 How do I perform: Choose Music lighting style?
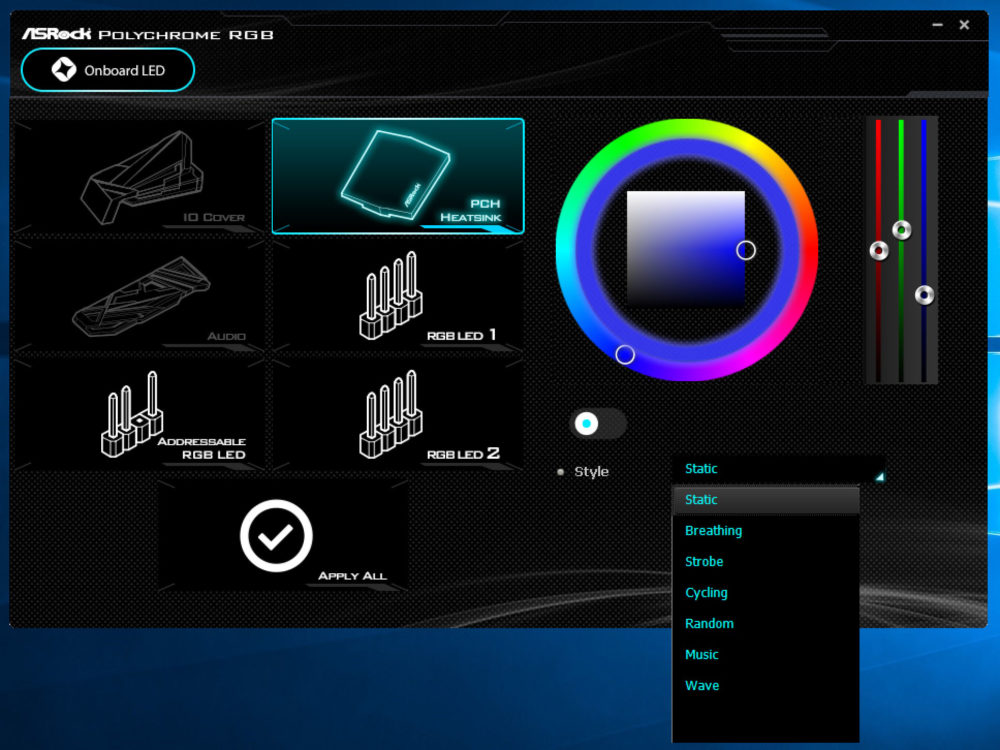[x=766, y=655]
